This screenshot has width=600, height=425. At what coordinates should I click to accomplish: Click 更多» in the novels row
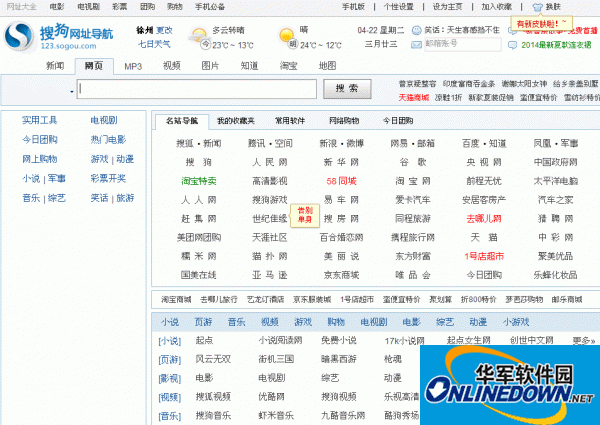[584, 340]
